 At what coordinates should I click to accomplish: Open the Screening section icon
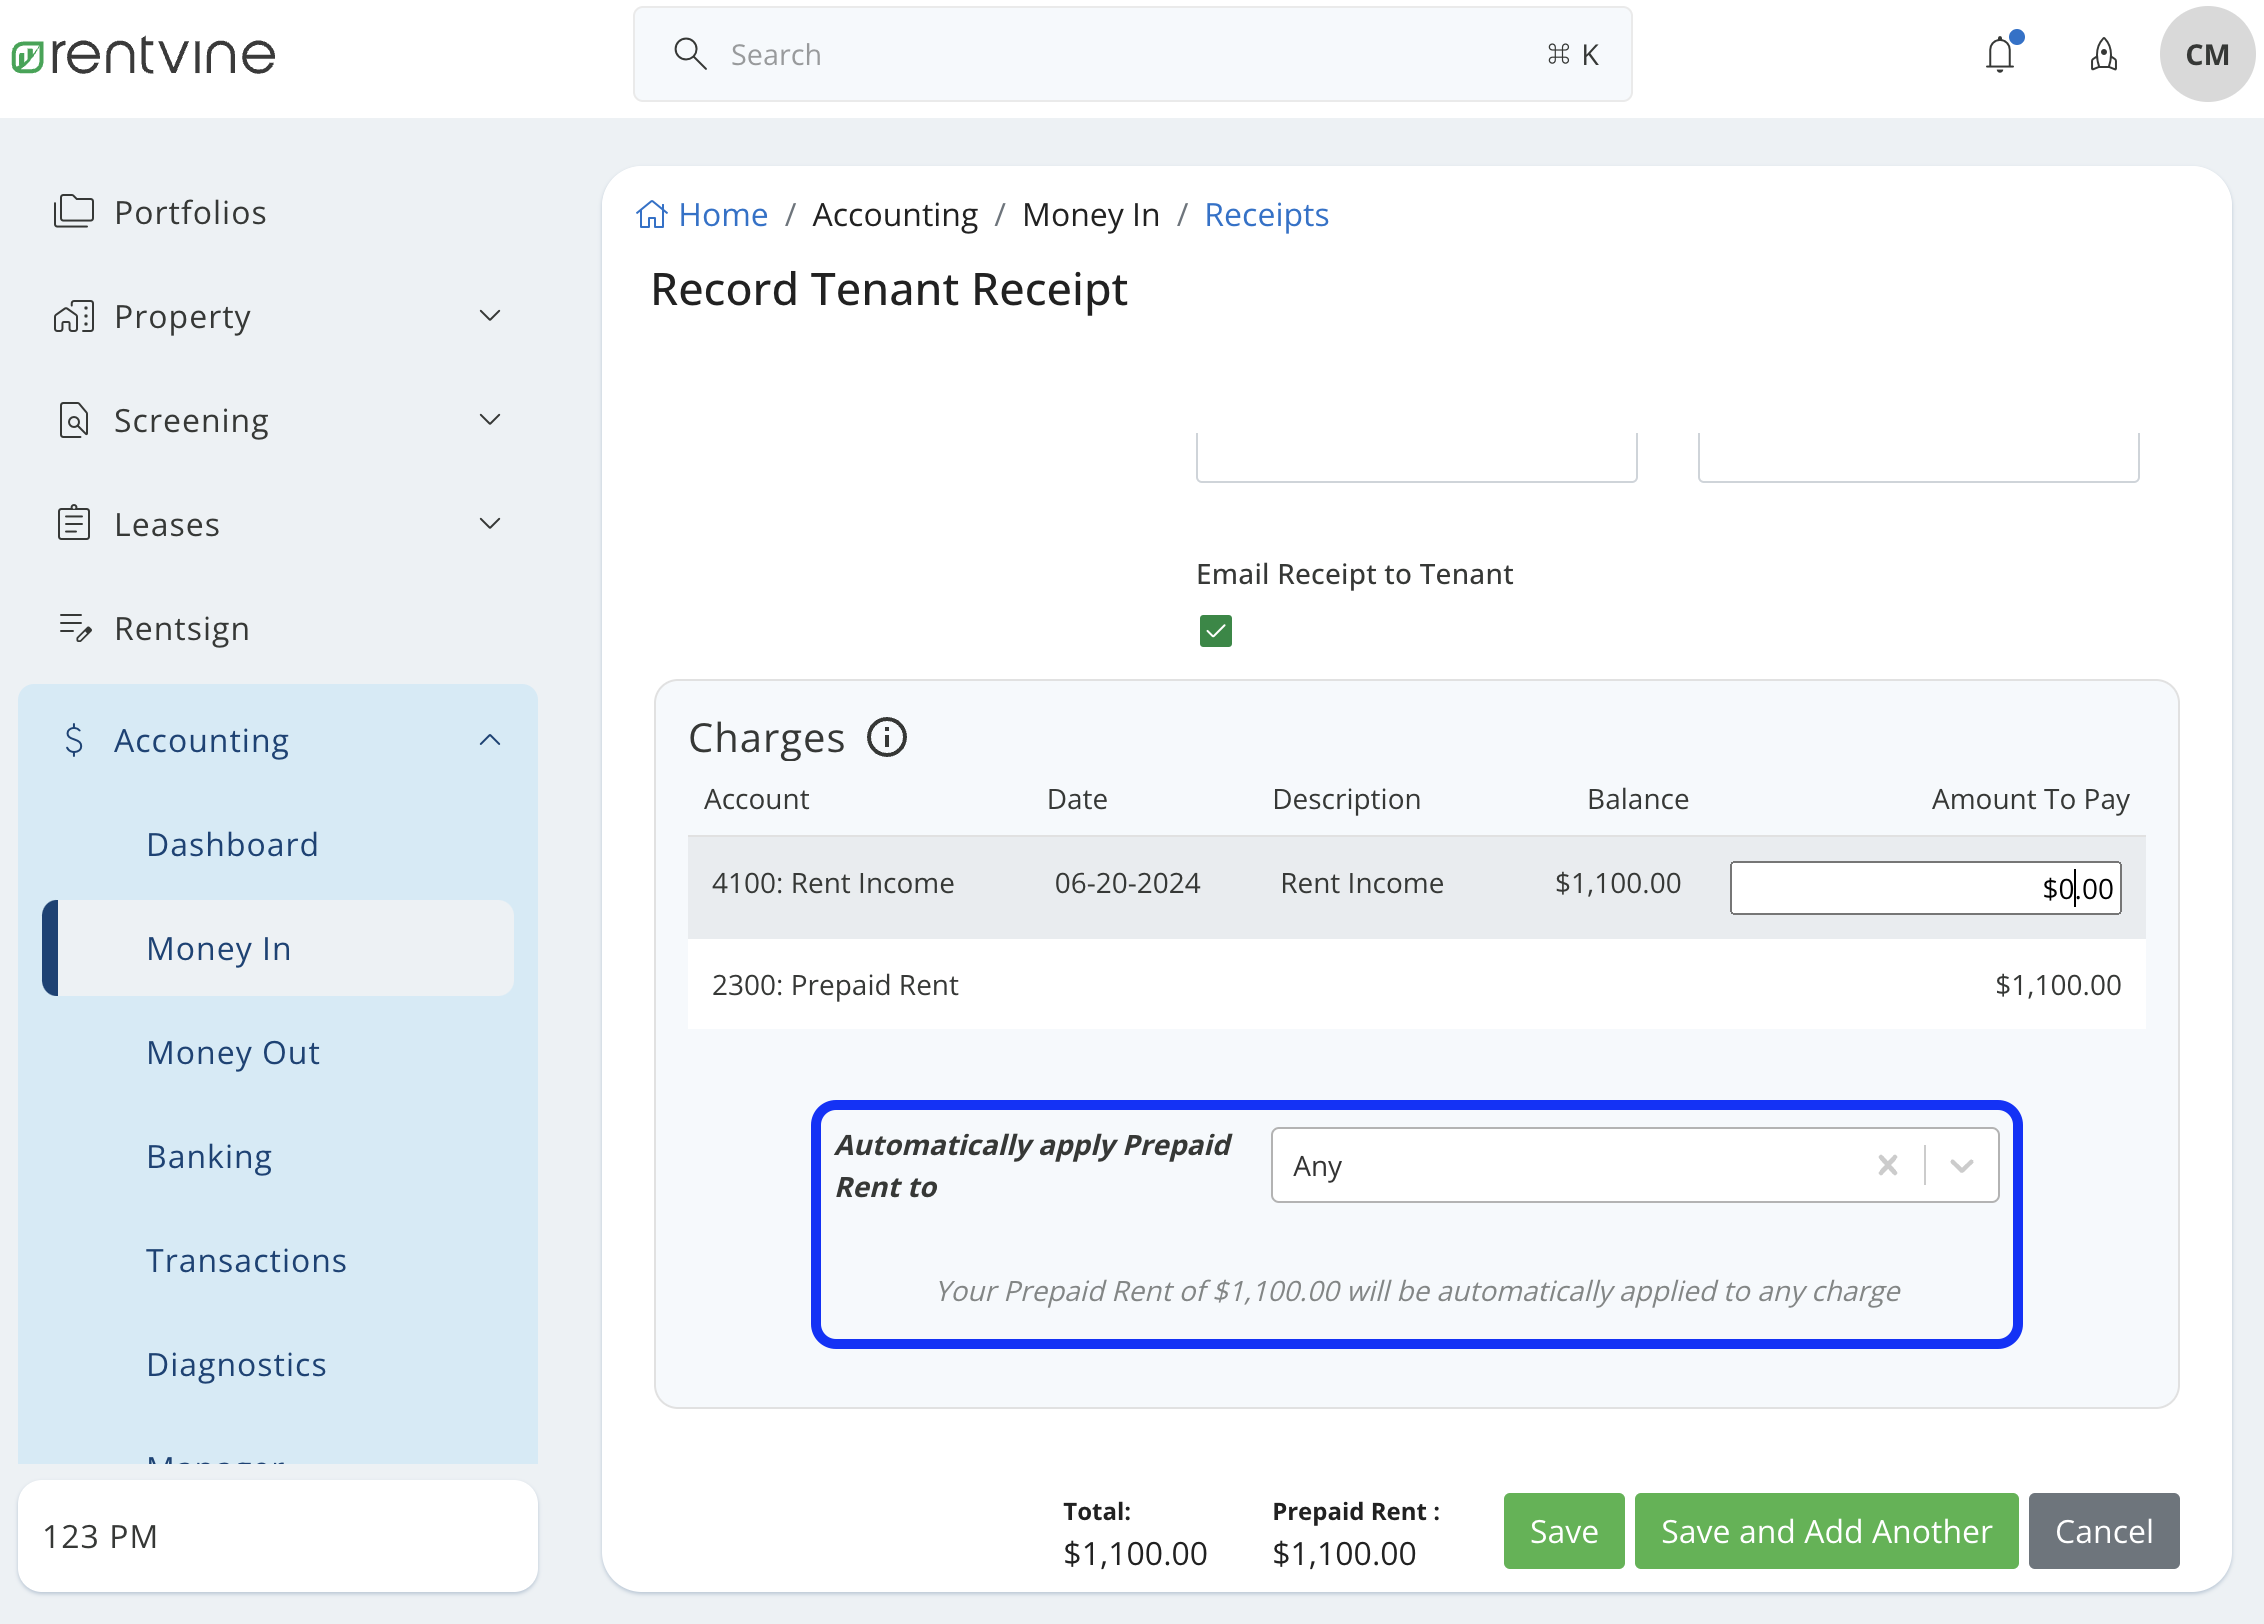[x=73, y=420]
